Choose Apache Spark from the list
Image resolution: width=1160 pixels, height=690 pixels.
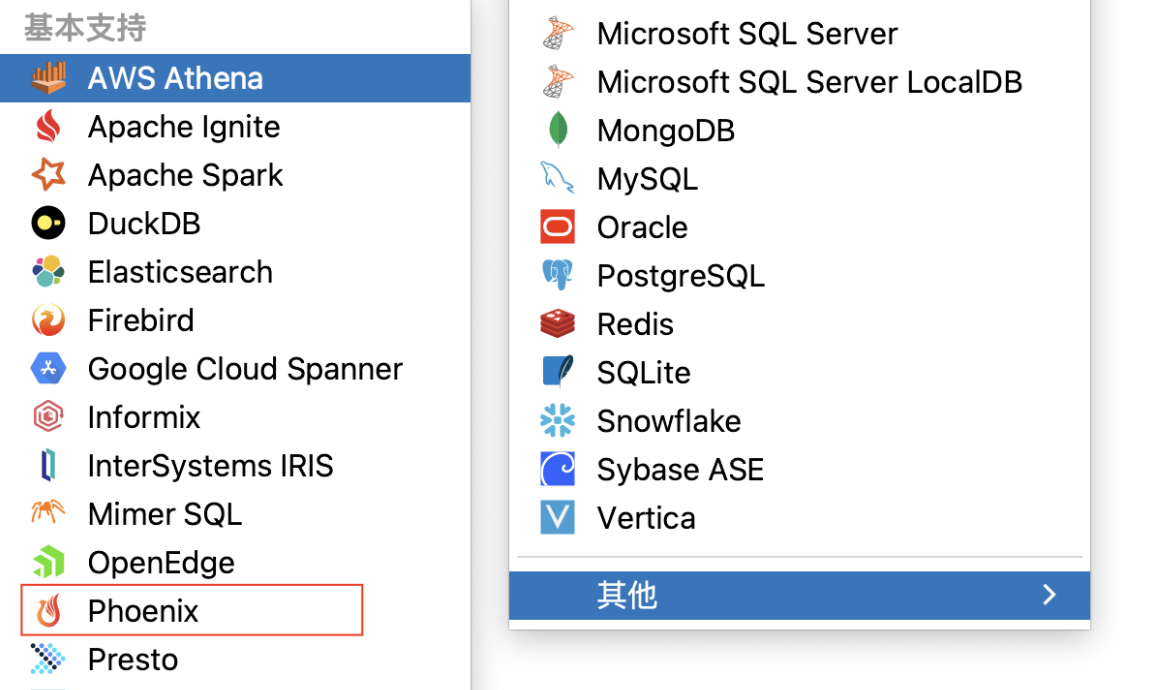[235, 175]
